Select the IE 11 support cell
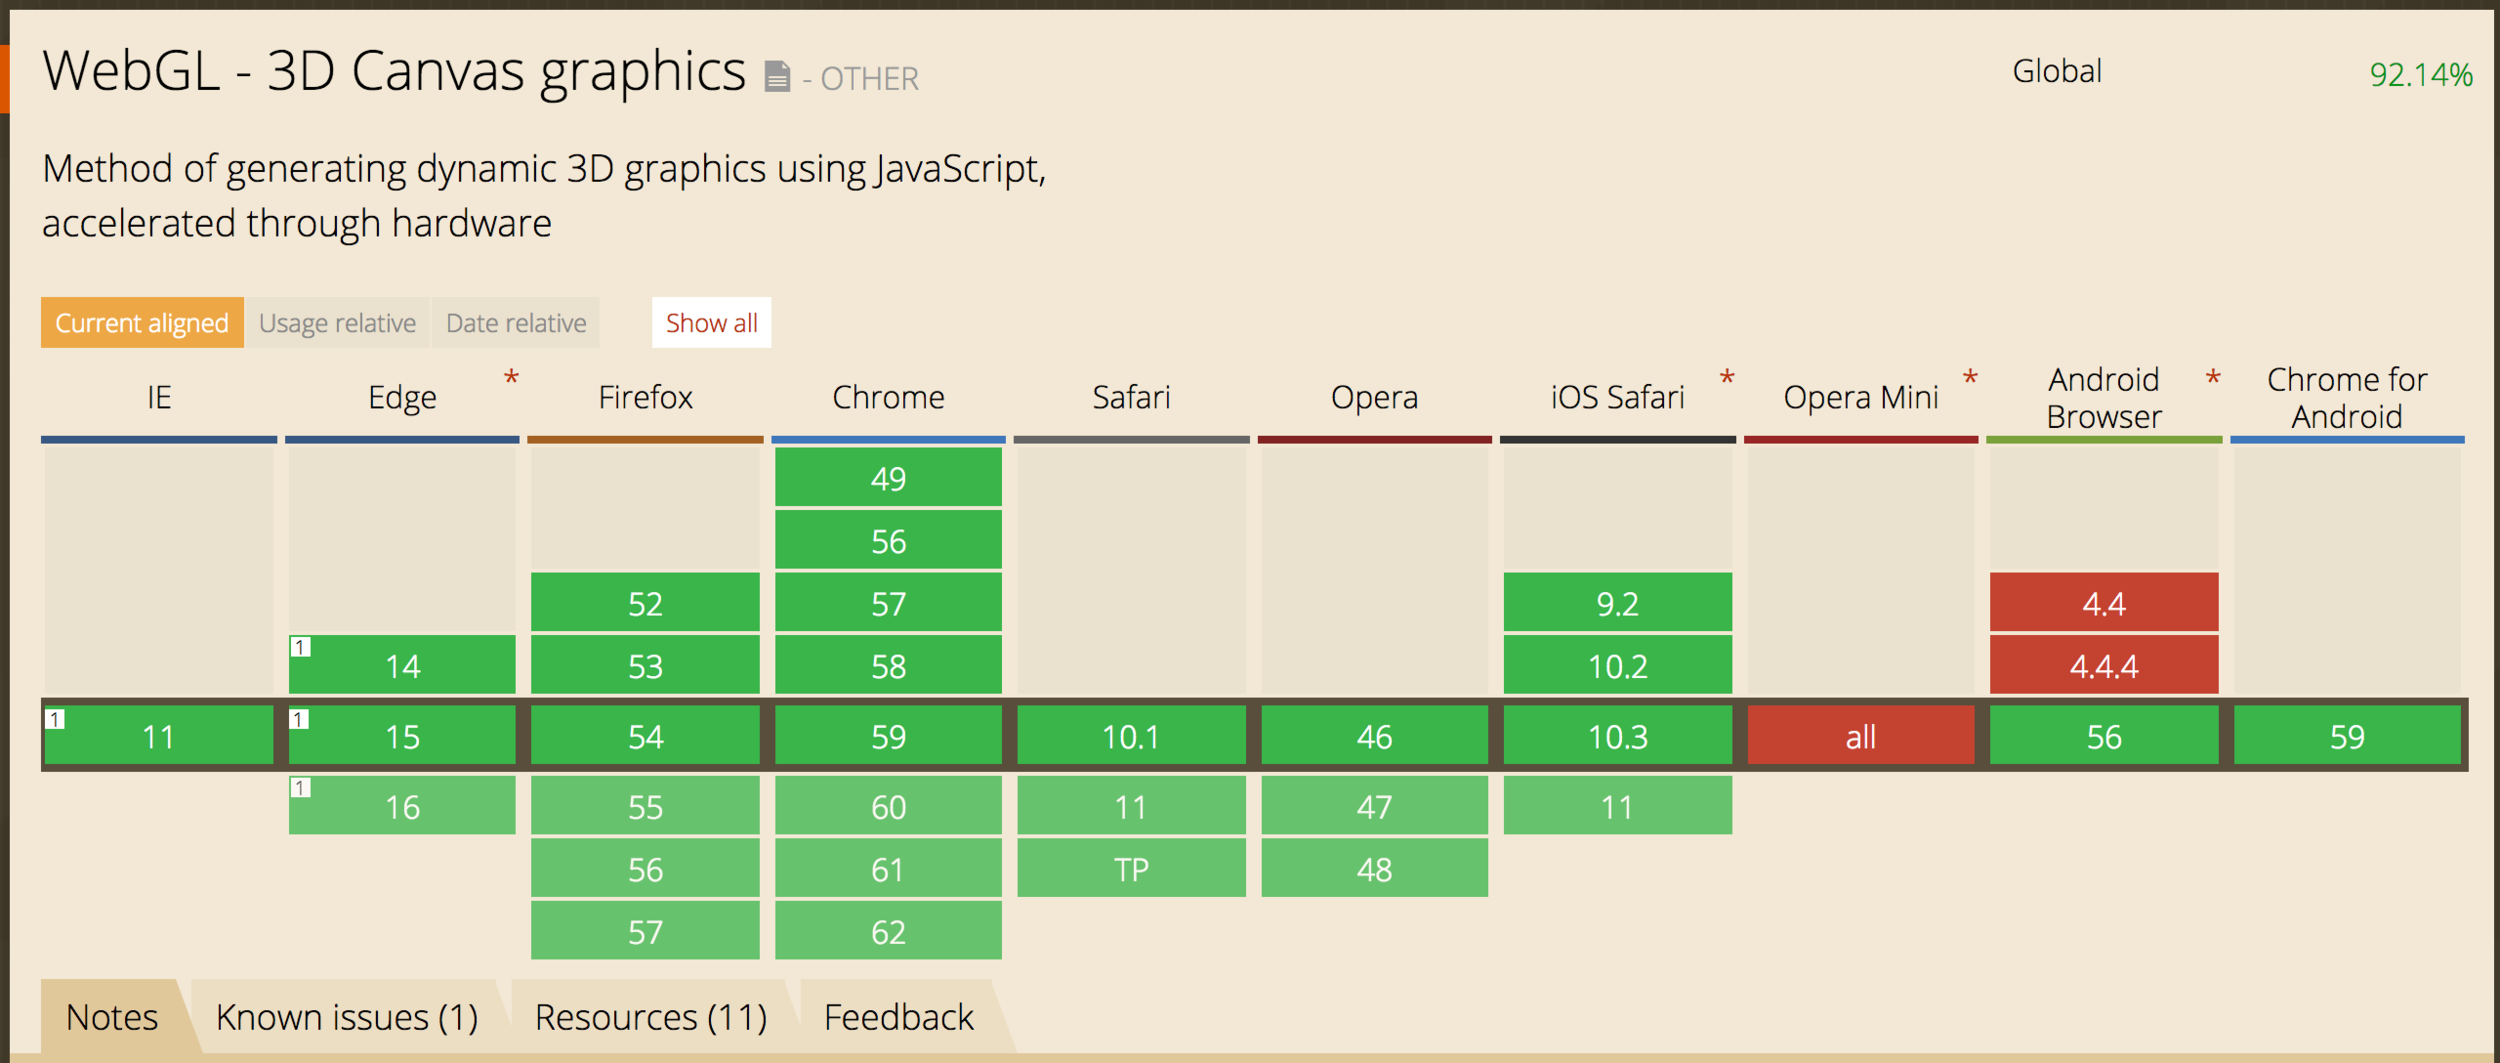2500x1063 pixels. click(159, 736)
